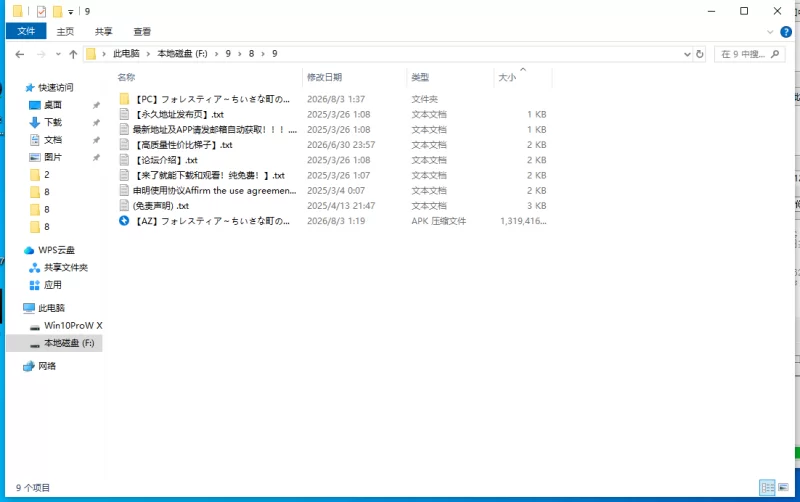
Task: Click breadcrumb folder 8 in address bar
Action: click(x=251, y=54)
